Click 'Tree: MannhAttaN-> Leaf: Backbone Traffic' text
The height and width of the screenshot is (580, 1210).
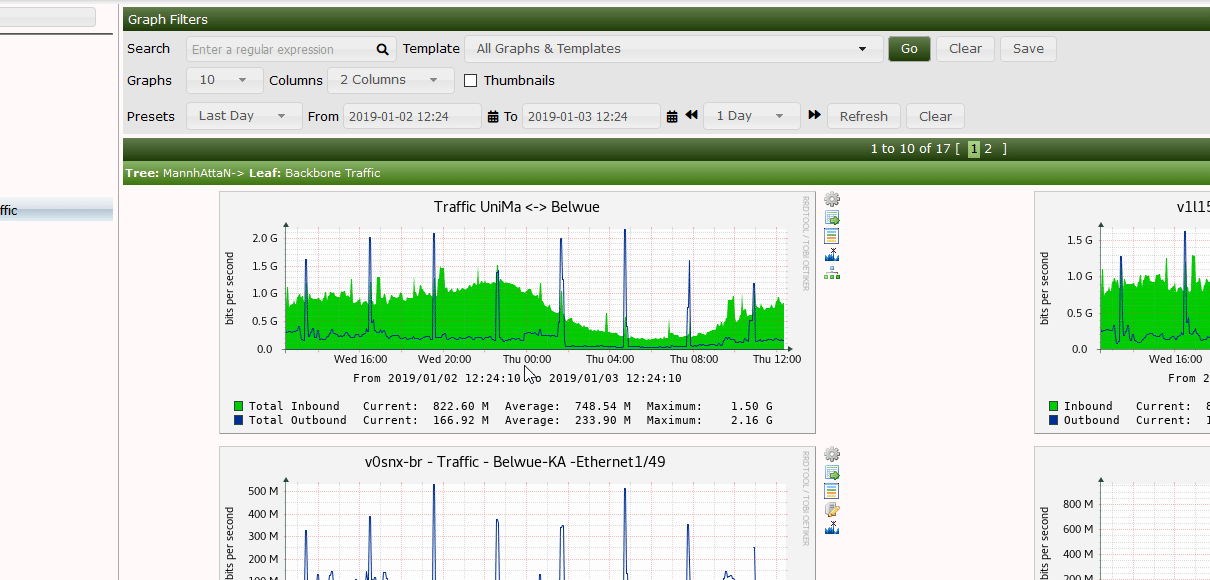(x=253, y=173)
